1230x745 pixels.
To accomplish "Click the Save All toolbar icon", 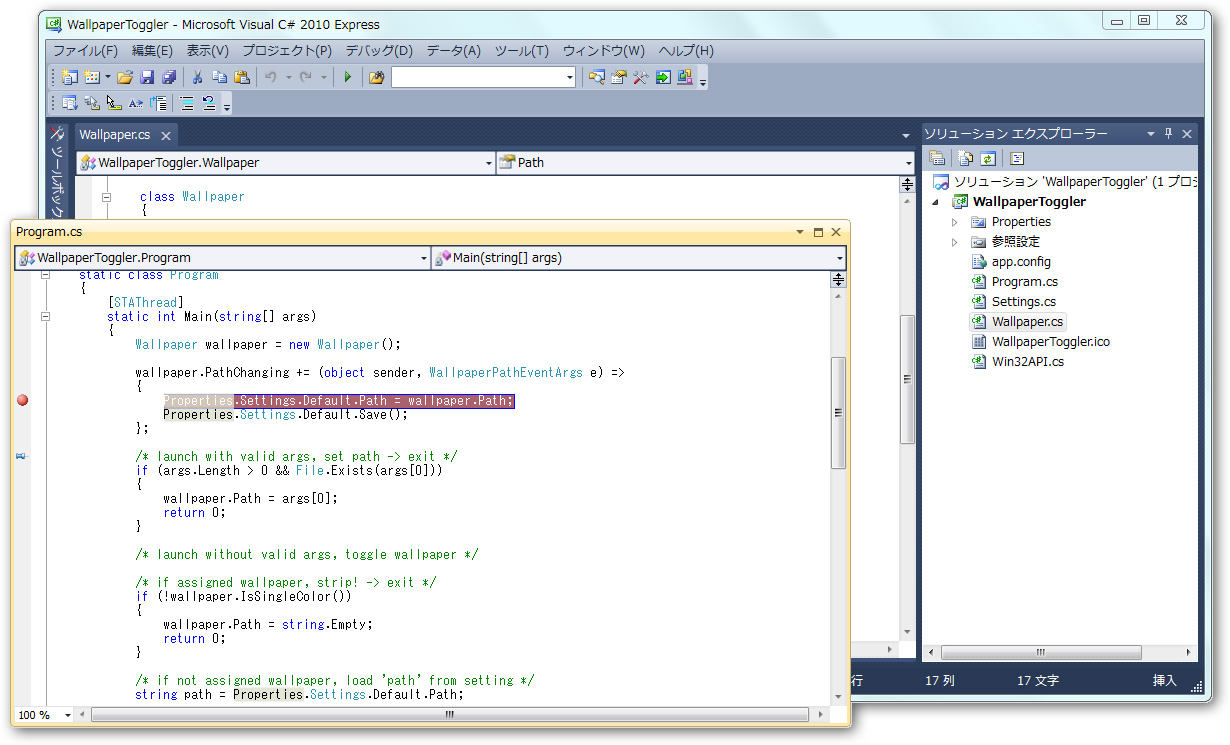I will 168,77.
